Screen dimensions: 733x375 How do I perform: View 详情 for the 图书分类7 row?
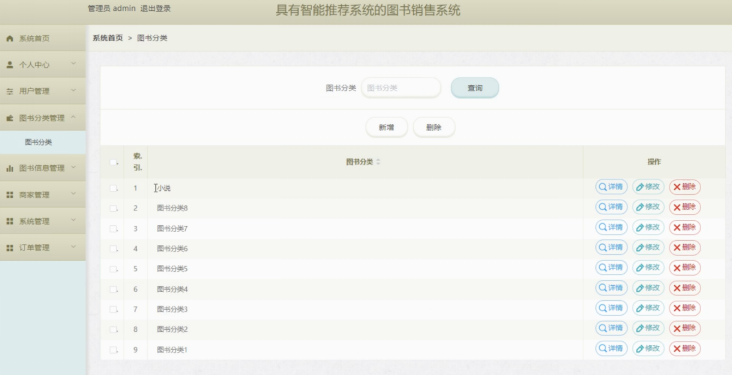click(611, 227)
